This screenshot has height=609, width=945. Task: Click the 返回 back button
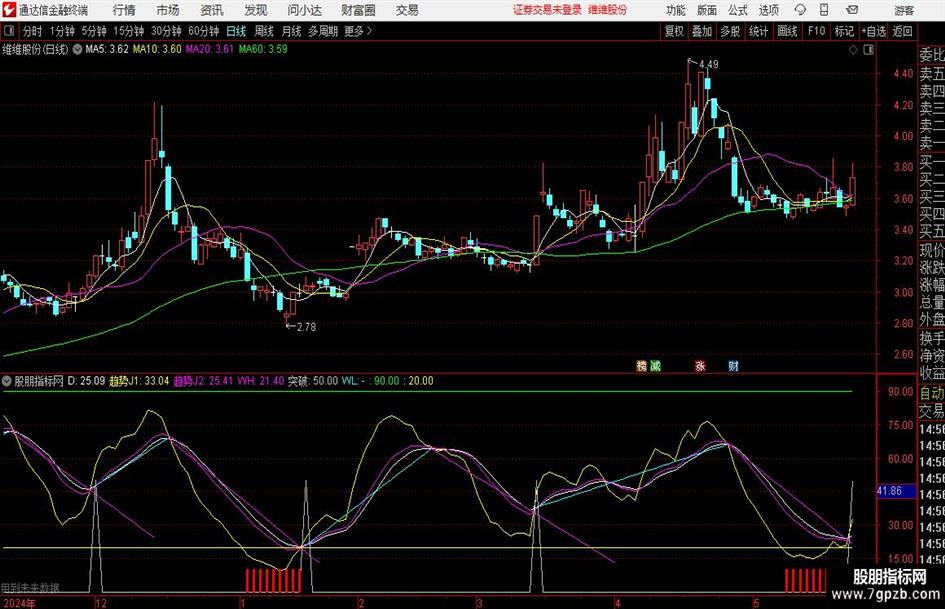tap(902, 31)
